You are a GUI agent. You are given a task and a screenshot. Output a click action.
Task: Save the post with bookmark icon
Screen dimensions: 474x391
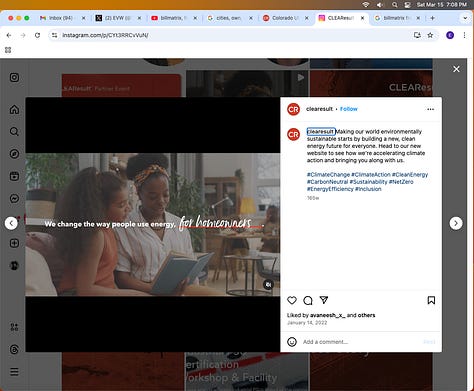pos(431,300)
